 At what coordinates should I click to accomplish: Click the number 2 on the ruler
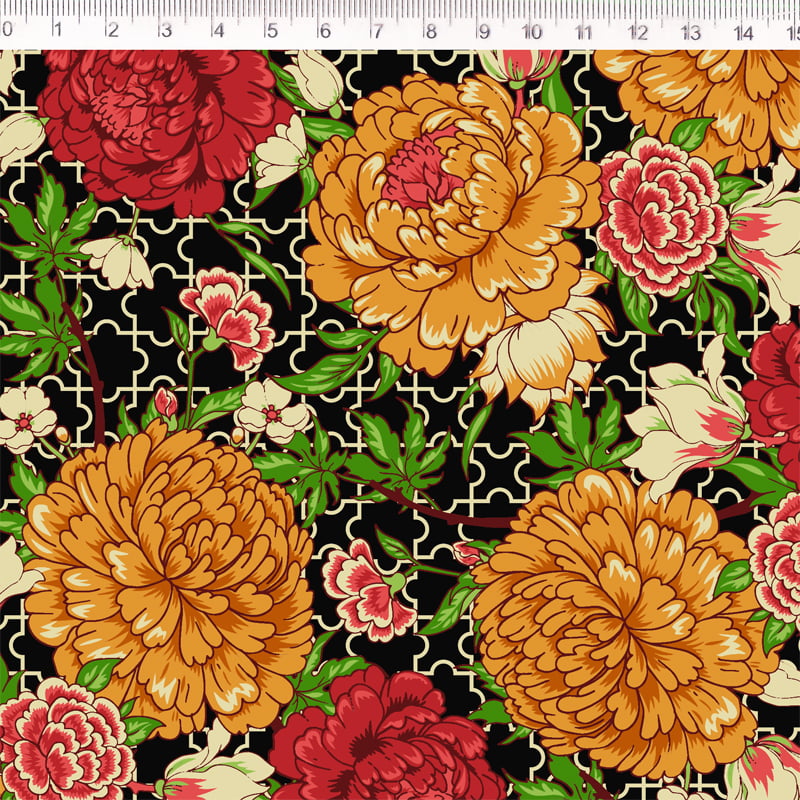[112, 30]
